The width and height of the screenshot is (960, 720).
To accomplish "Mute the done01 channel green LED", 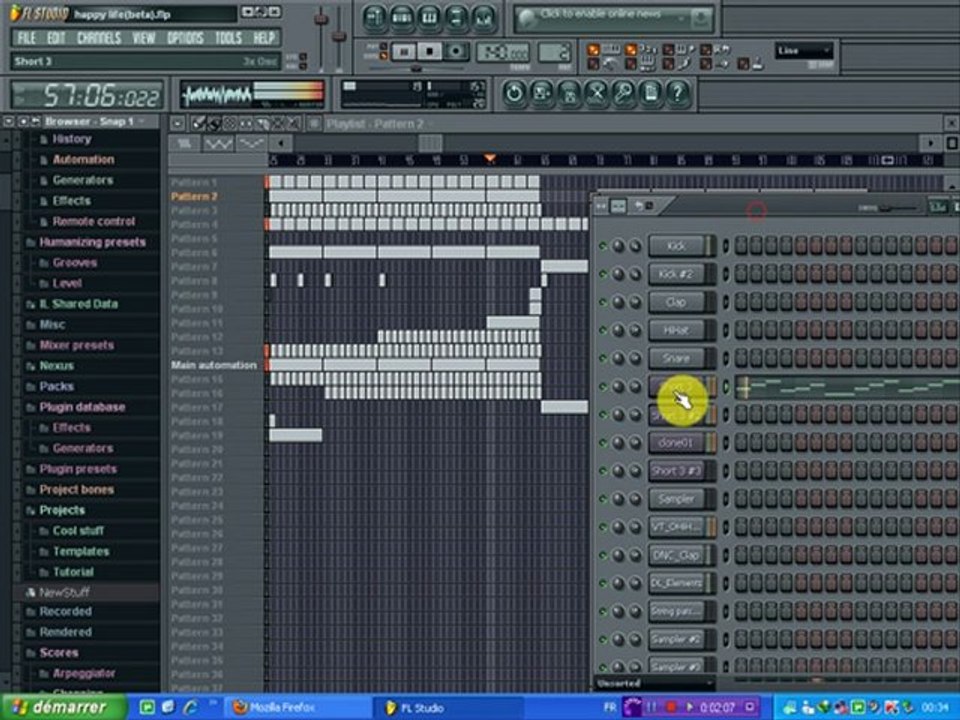I will tap(602, 442).
